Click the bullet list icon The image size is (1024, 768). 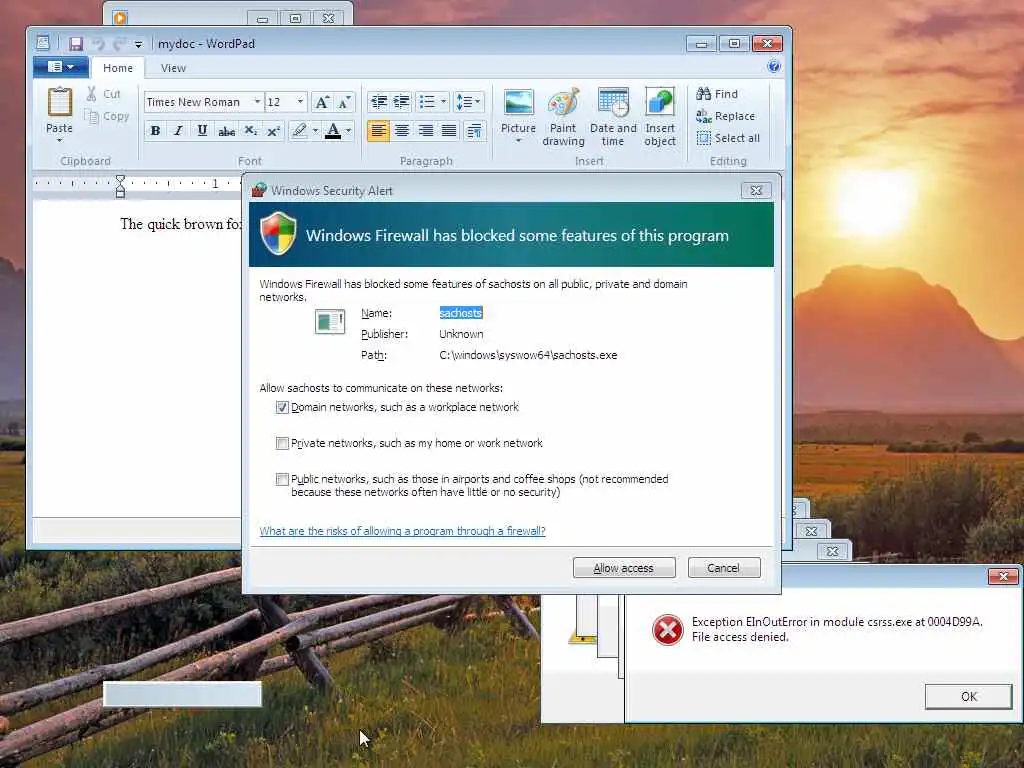[427, 102]
